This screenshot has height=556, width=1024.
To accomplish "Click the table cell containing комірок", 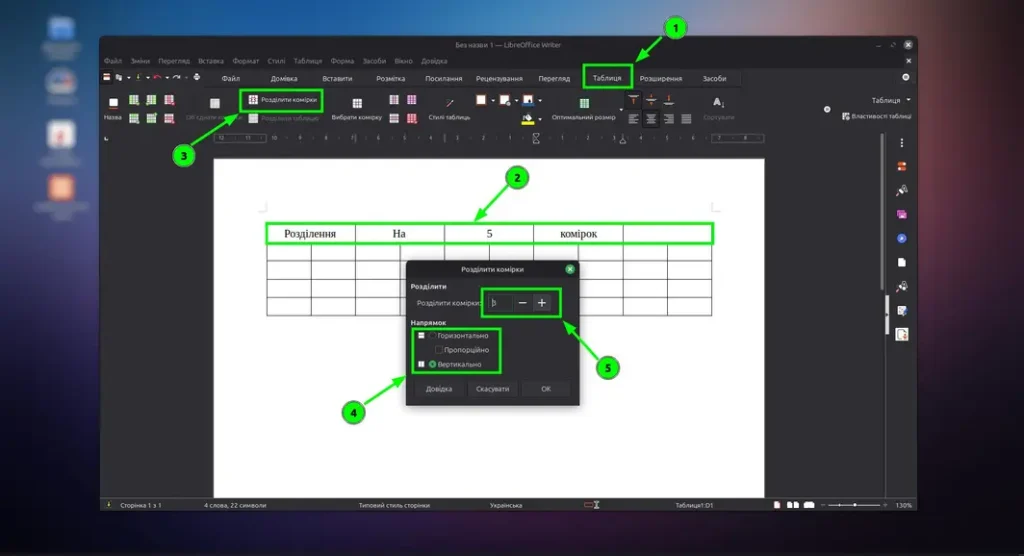I will point(579,234).
